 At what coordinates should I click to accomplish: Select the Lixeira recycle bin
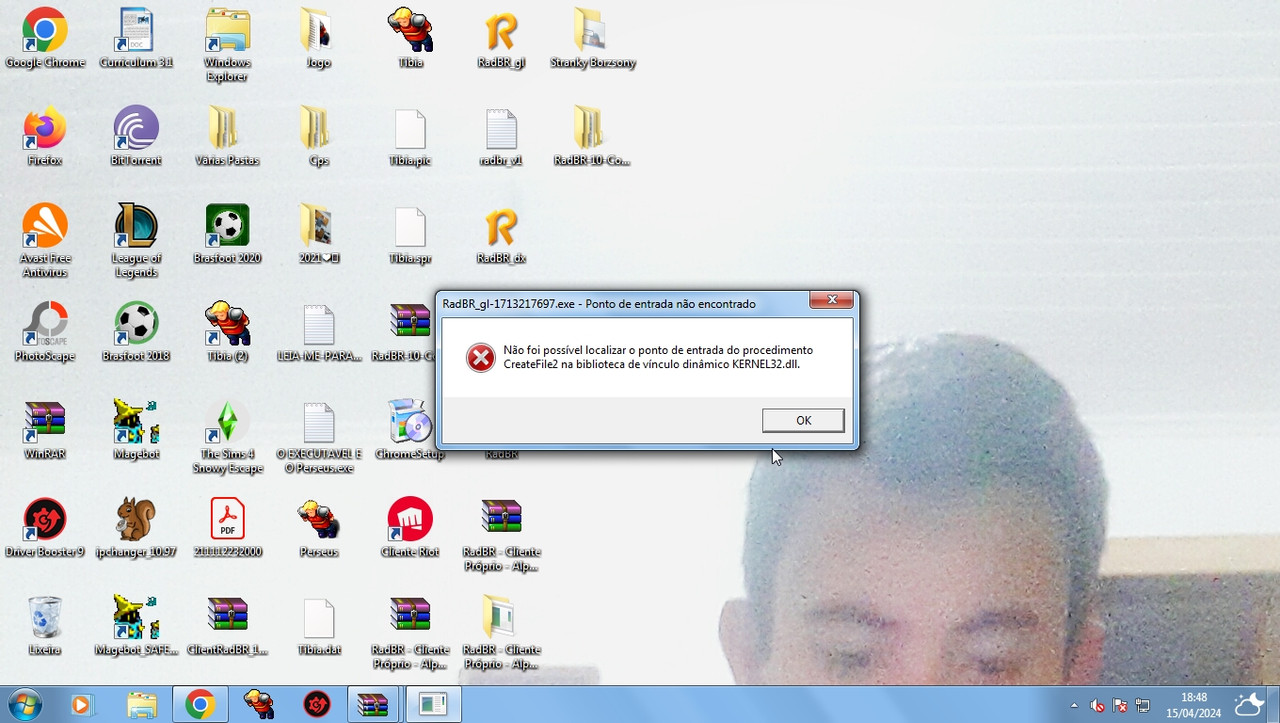(x=45, y=626)
